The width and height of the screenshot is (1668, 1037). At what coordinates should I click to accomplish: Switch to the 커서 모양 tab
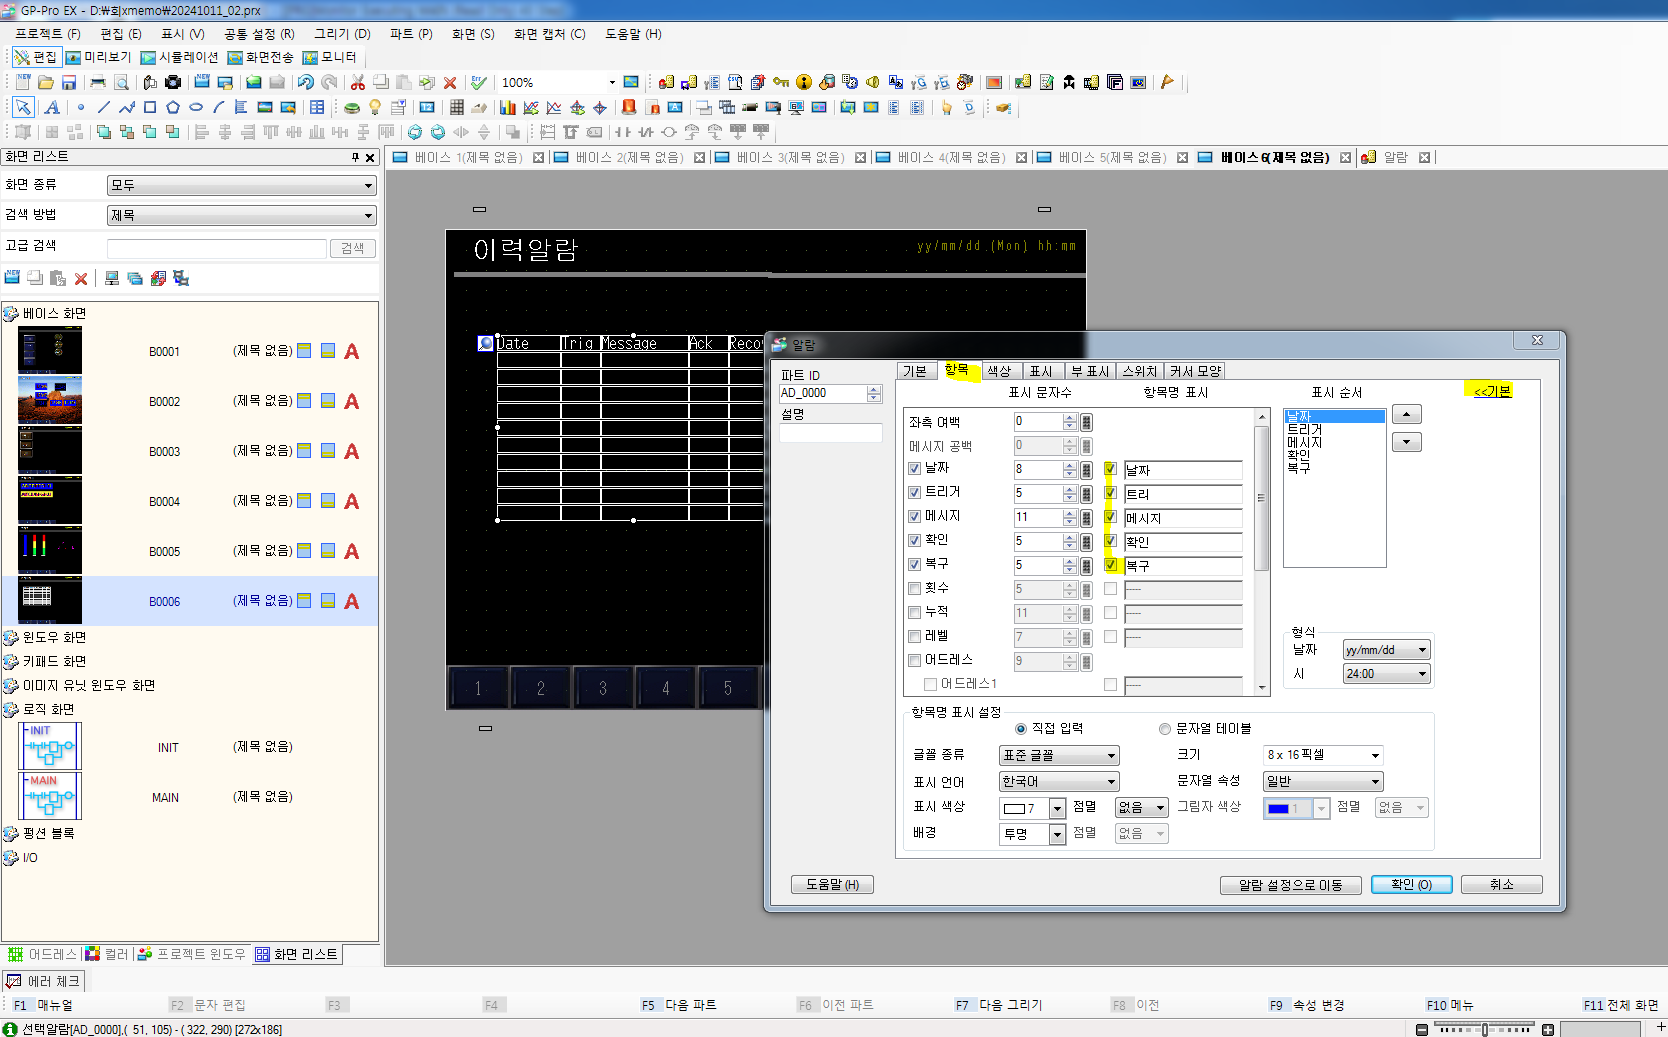point(1195,371)
